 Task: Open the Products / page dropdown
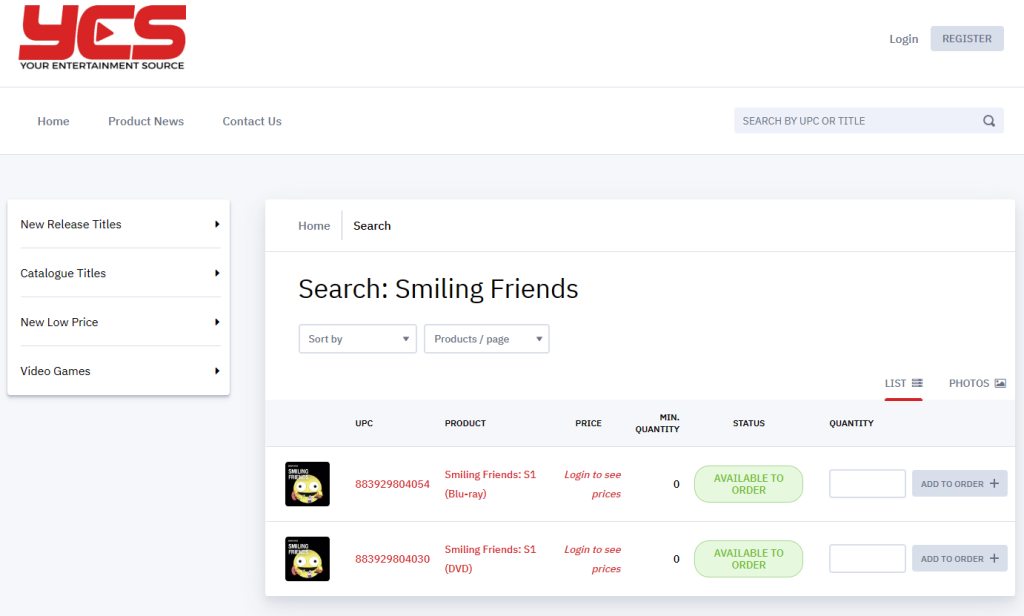(x=487, y=339)
